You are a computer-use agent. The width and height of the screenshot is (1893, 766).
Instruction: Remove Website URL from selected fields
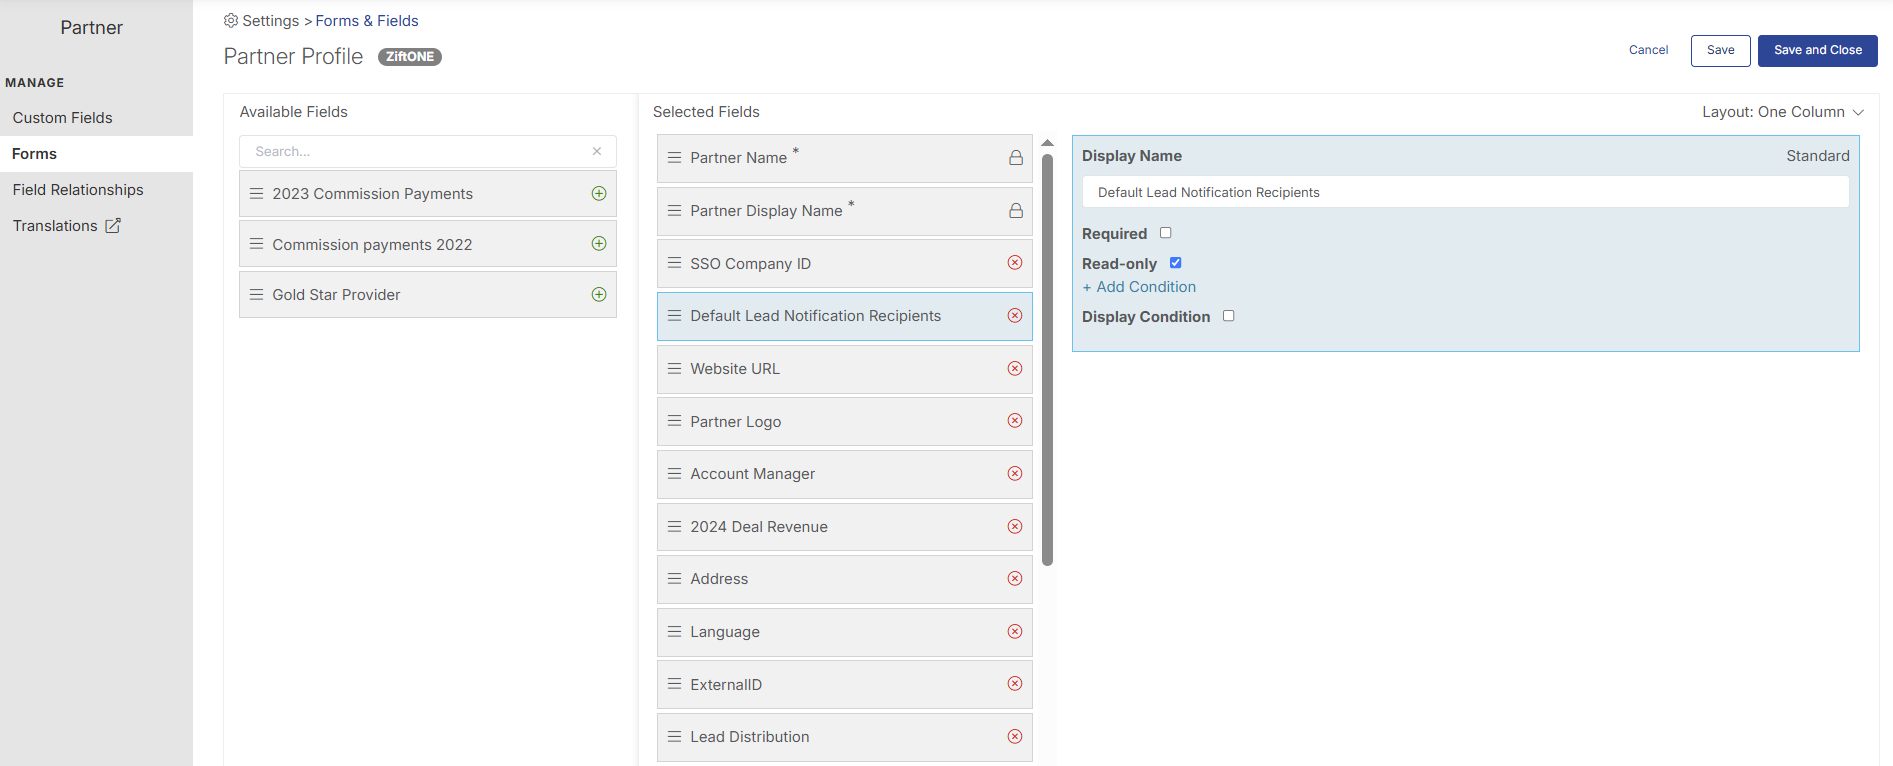(1015, 368)
